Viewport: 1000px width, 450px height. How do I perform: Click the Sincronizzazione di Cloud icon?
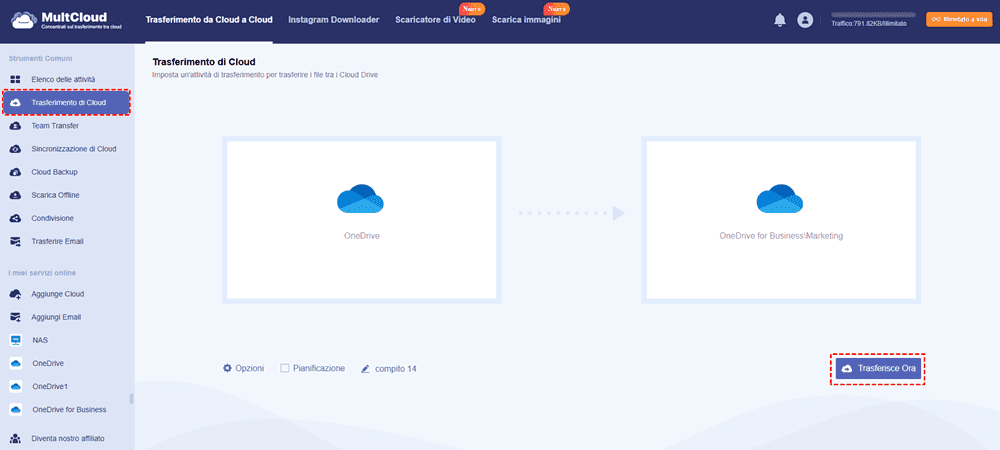click(16, 149)
